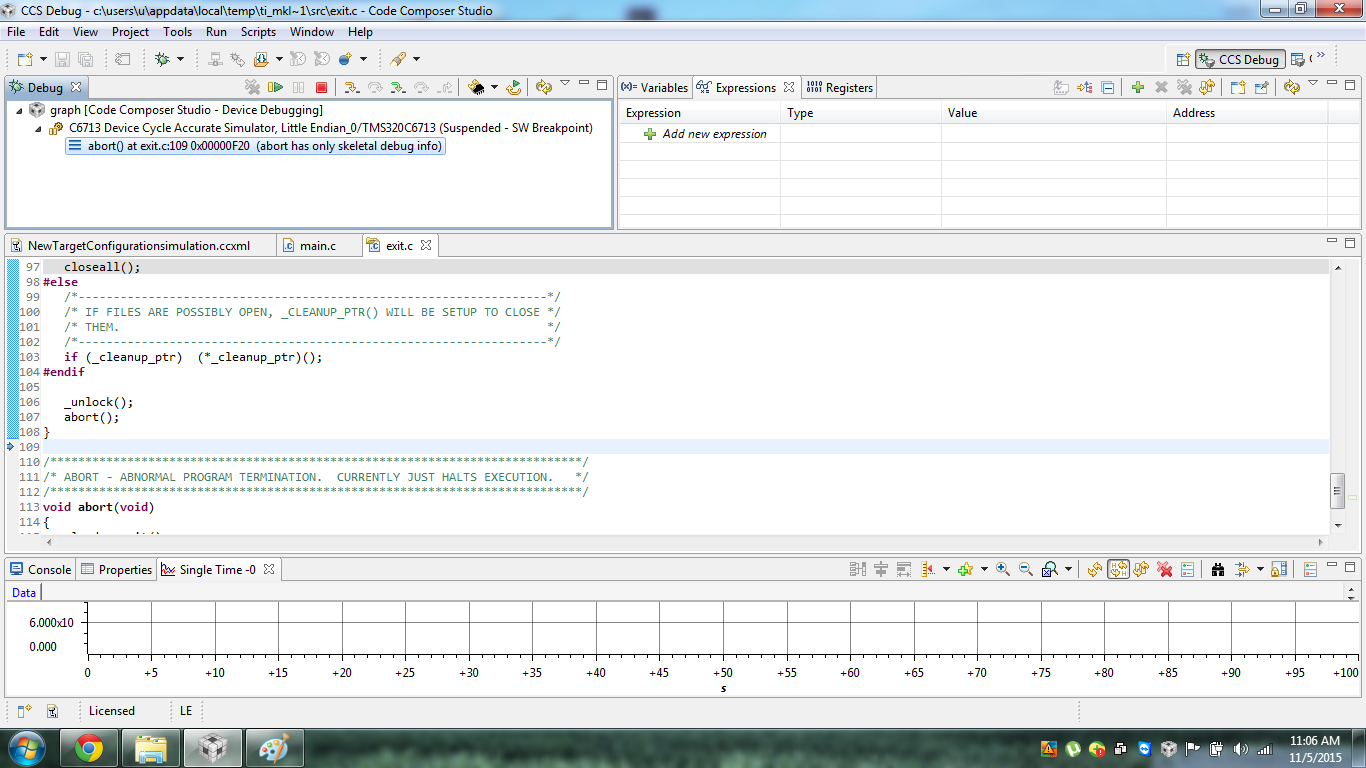Select the abort() at exit.c:109 stack frame
Viewport: 1366px width, 768px height.
[256, 146]
